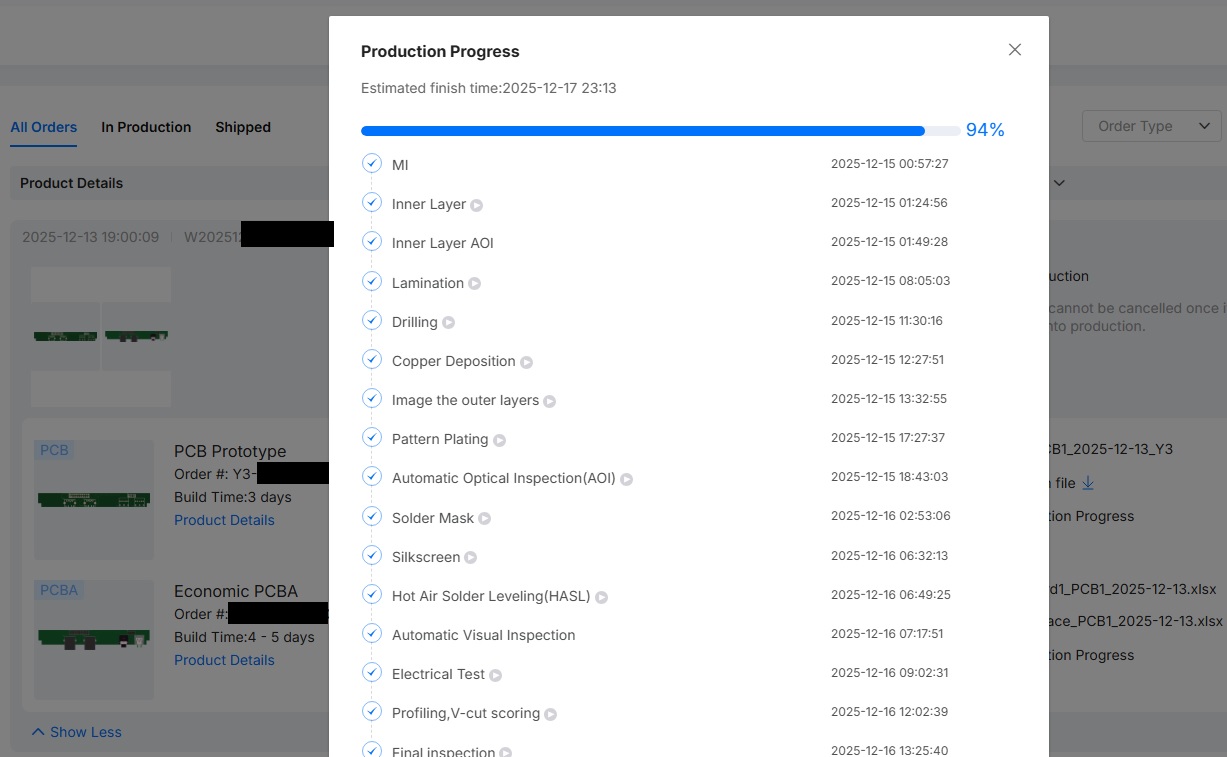Switch to the In Production tab
Image resolution: width=1227 pixels, height=757 pixels.
click(146, 127)
